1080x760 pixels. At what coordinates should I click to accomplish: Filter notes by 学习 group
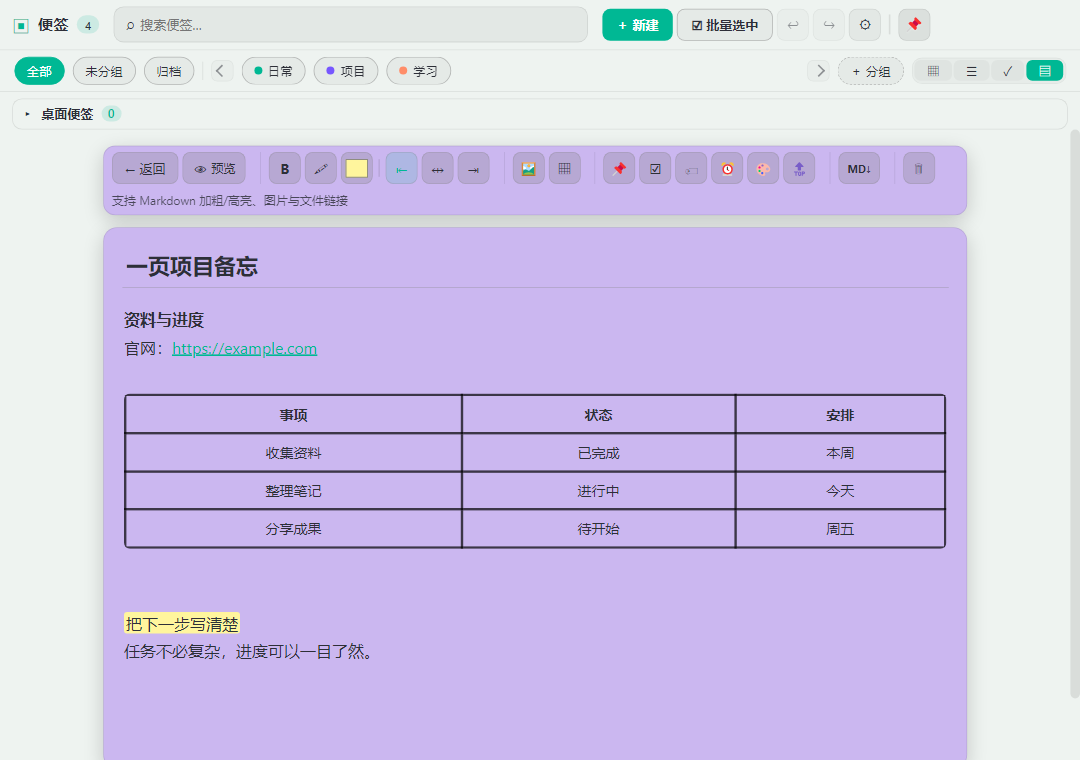419,71
